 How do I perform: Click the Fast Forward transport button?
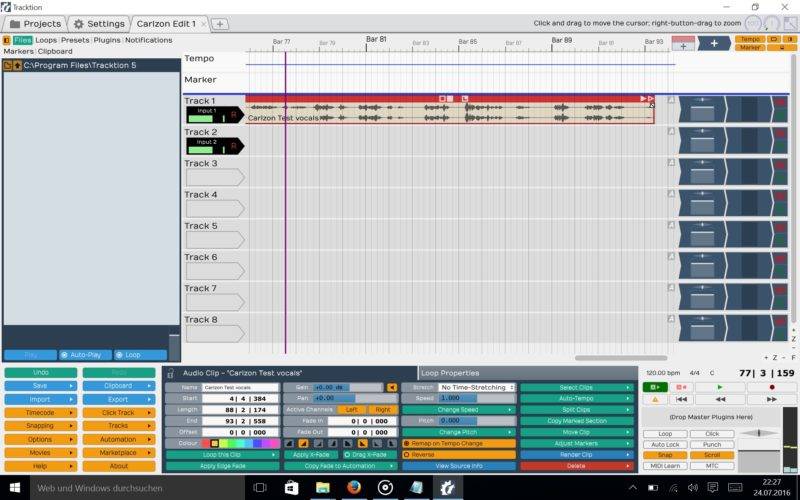point(773,399)
